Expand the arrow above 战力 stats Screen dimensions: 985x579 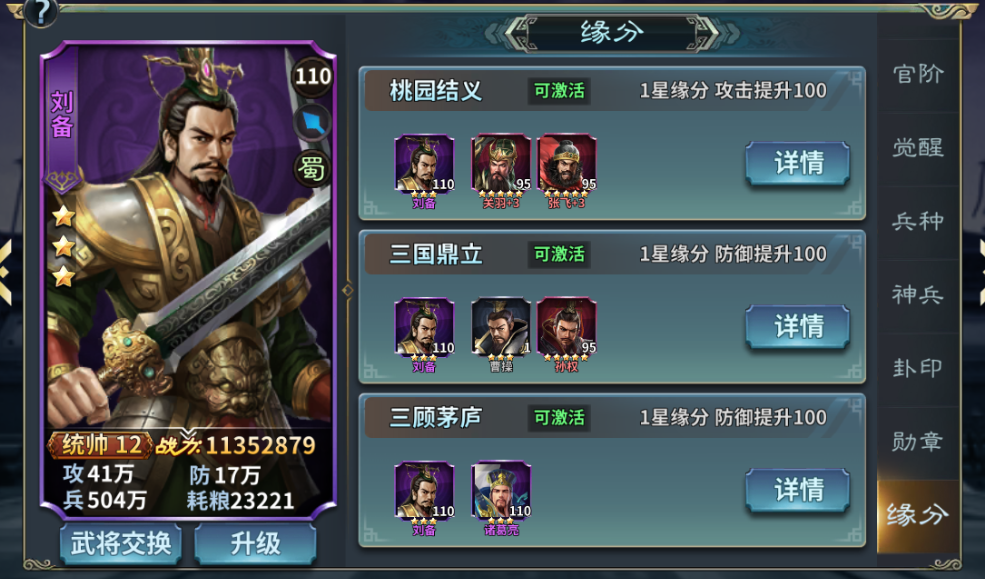tap(188, 433)
